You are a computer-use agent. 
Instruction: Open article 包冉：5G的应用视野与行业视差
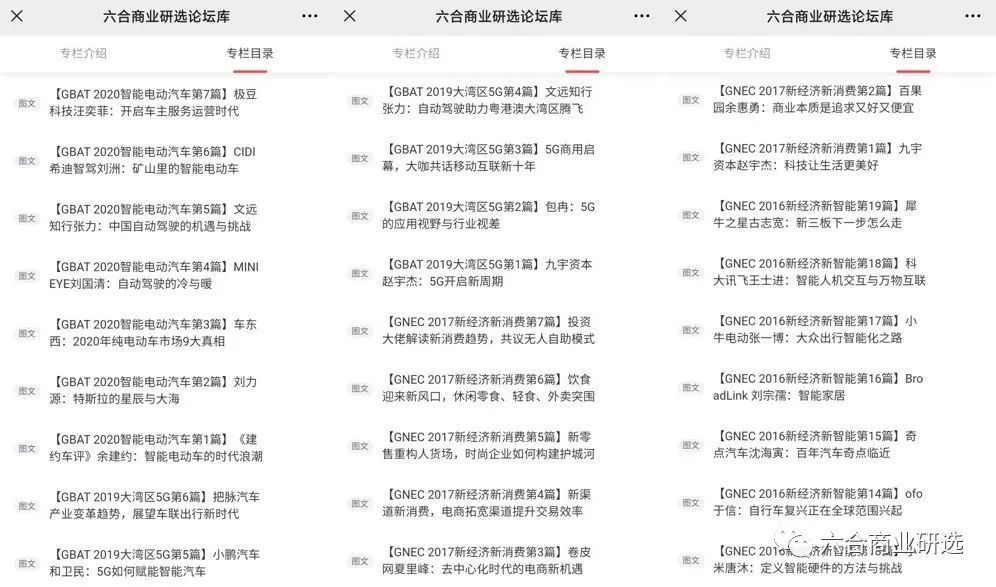pos(488,215)
